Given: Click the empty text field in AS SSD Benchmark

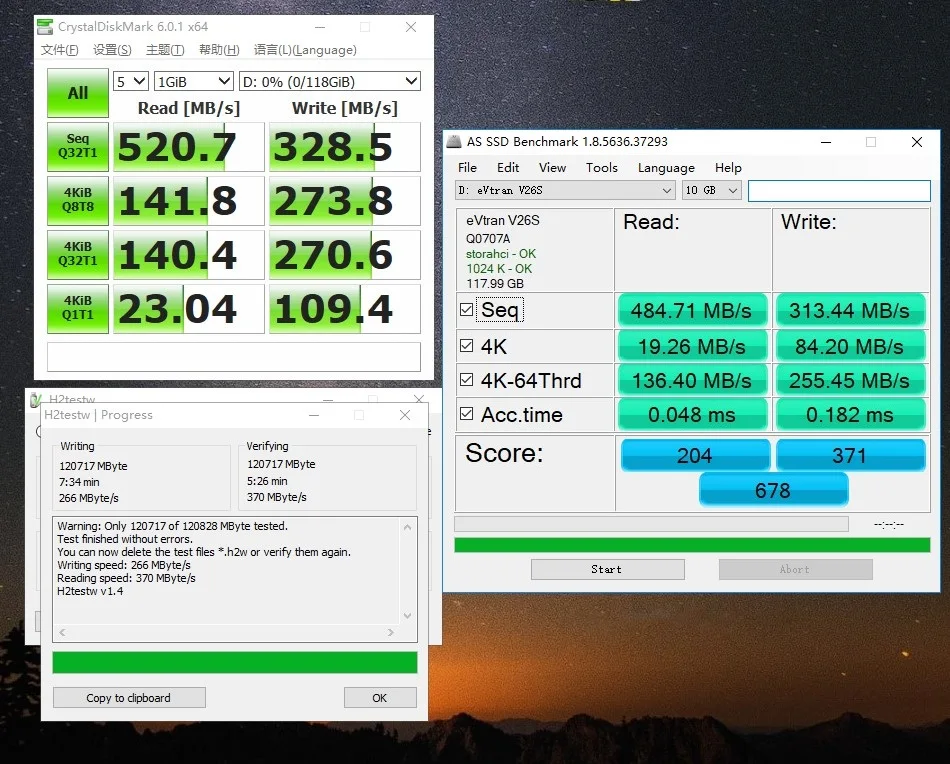Looking at the screenshot, I should [x=839, y=190].
